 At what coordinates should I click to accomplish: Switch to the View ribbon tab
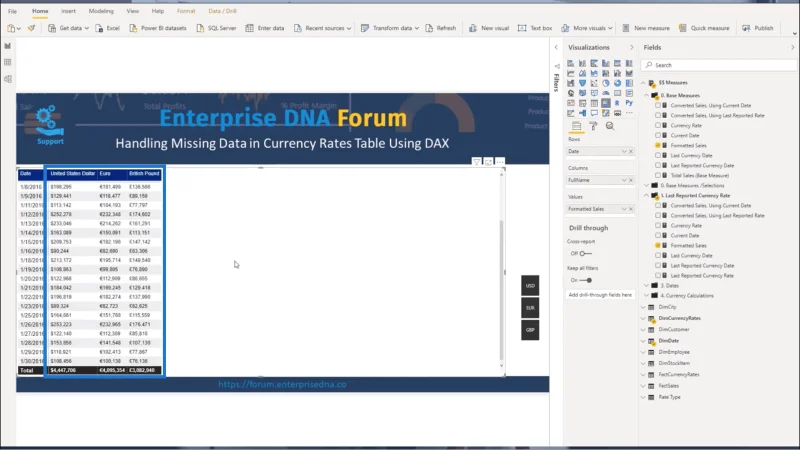tap(133, 11)
